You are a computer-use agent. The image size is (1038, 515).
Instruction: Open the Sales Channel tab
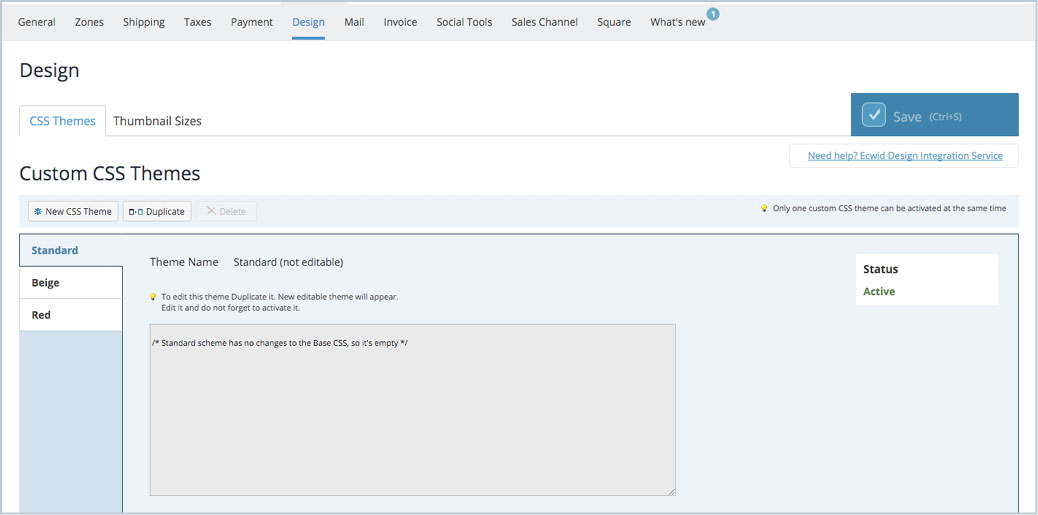(x=544, y=22)
